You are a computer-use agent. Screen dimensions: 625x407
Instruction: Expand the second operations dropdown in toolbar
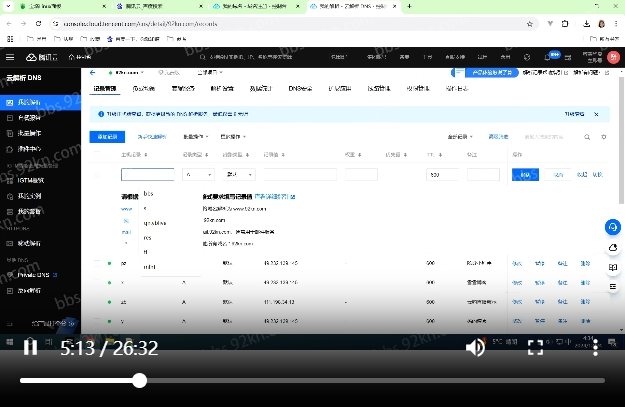tap(233, 137)
